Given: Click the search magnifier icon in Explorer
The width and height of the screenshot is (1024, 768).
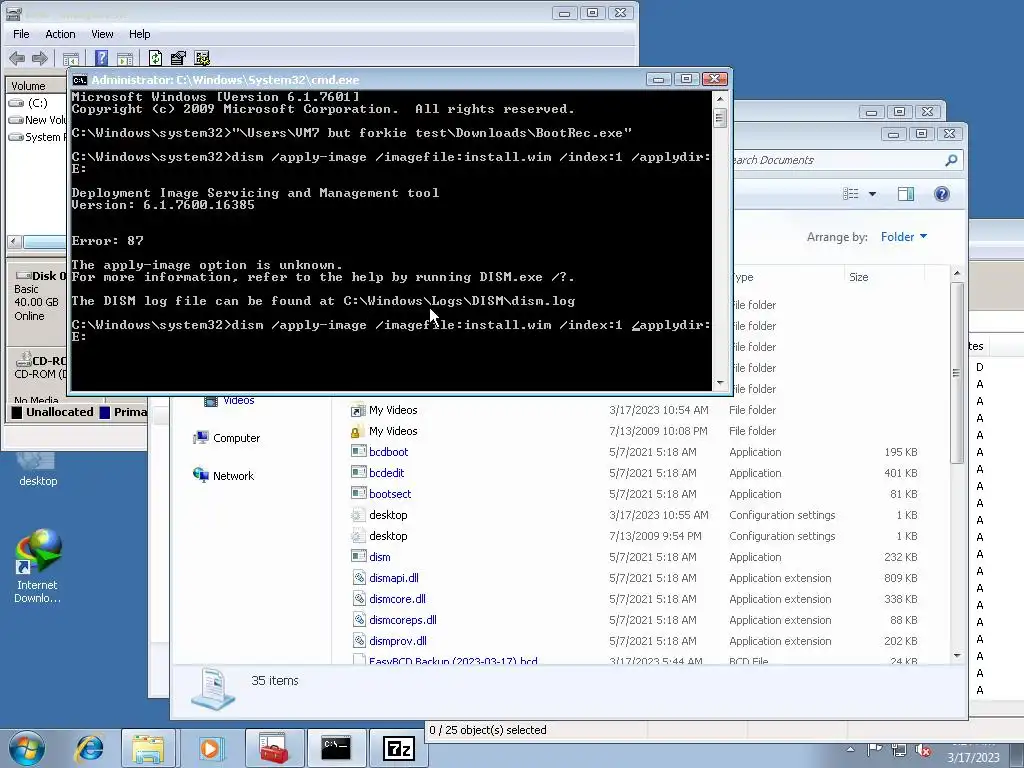Looking at the screenshot, I should (951, 160).
